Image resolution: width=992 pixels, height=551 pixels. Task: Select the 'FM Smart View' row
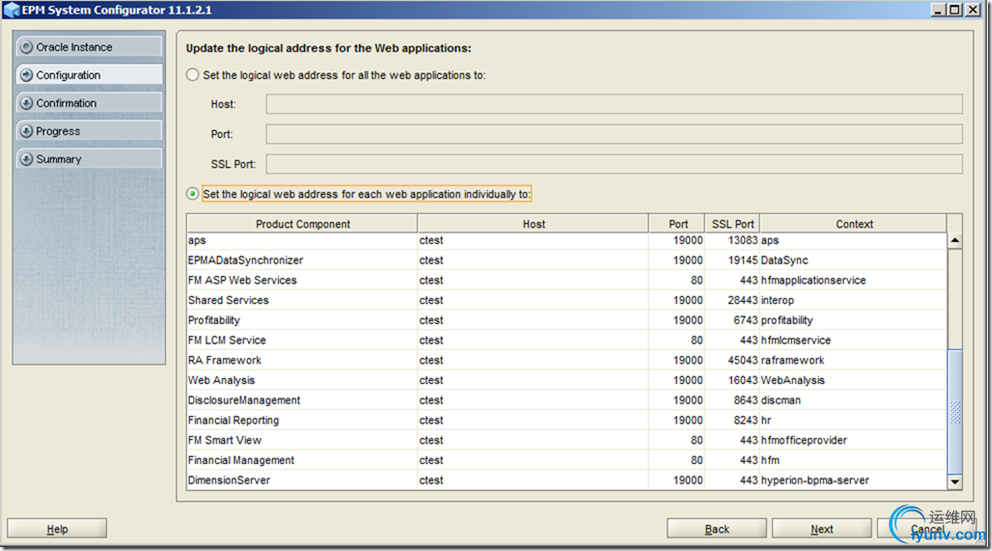[567, 440]
